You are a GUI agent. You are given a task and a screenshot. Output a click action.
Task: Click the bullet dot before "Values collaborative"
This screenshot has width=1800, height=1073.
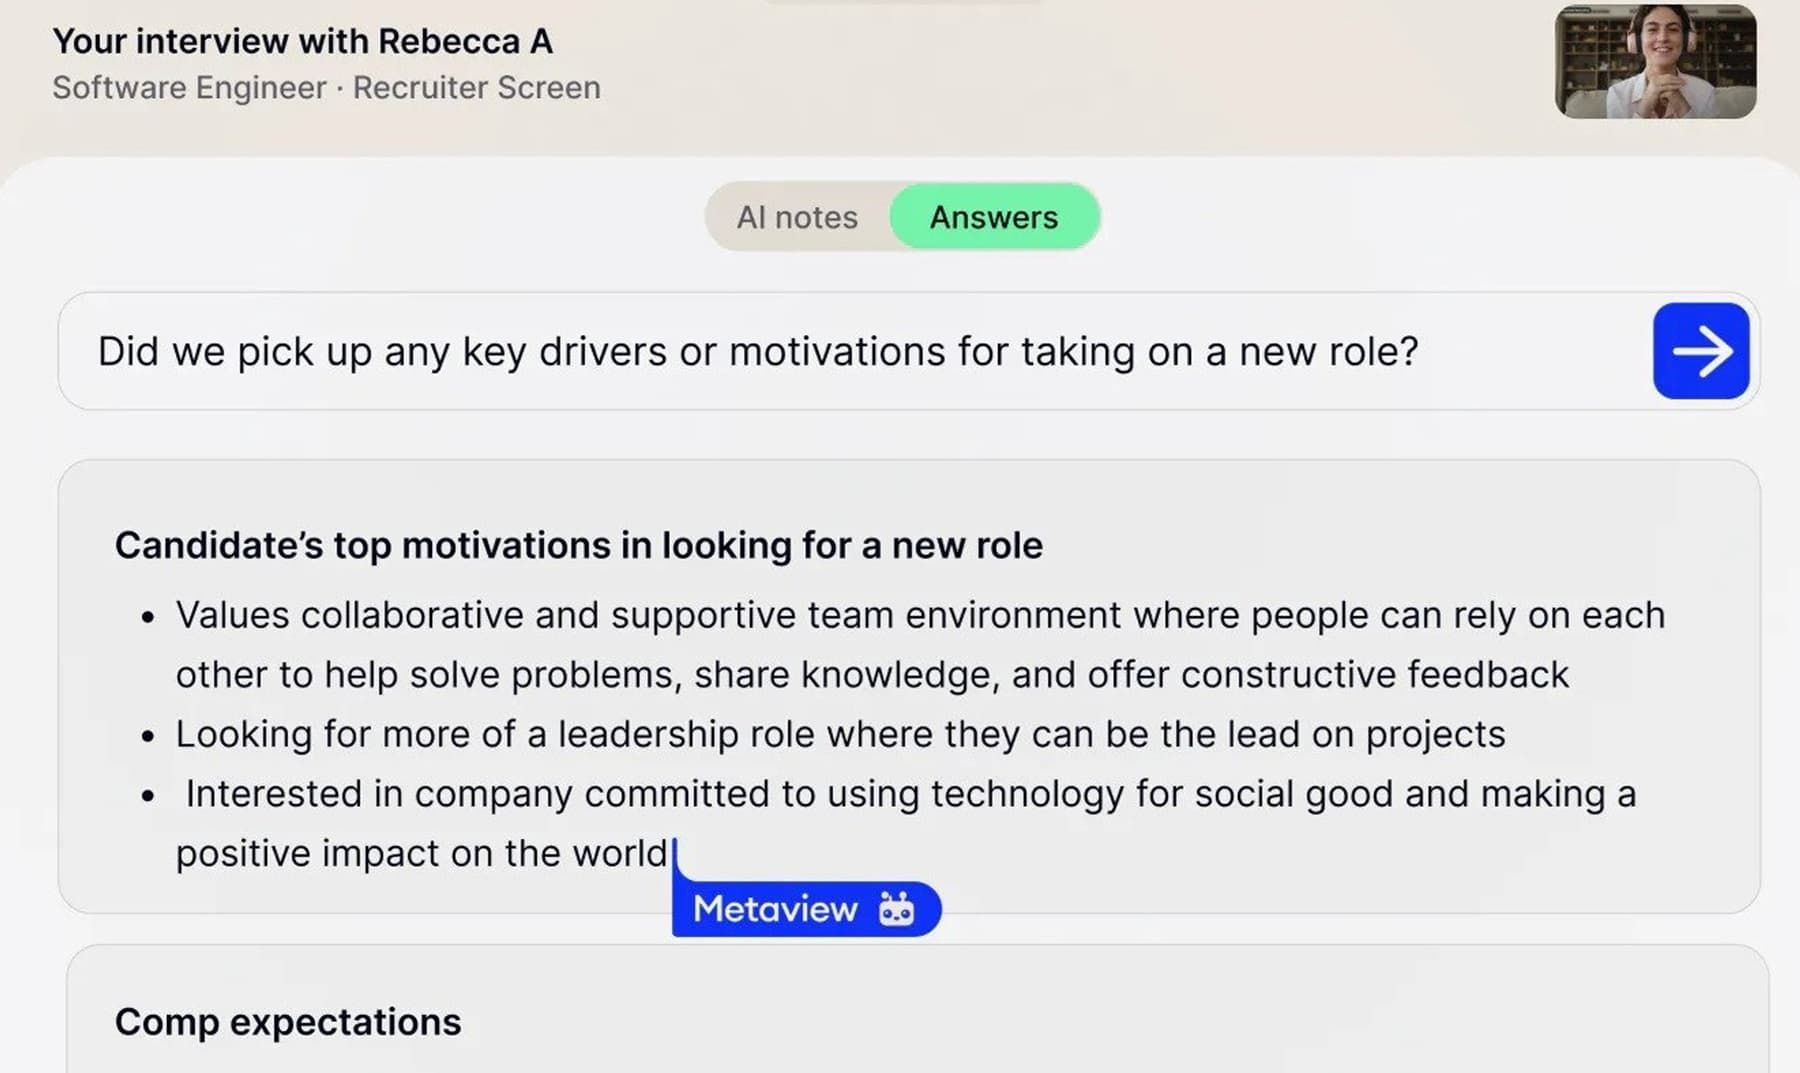coord(148,618)
